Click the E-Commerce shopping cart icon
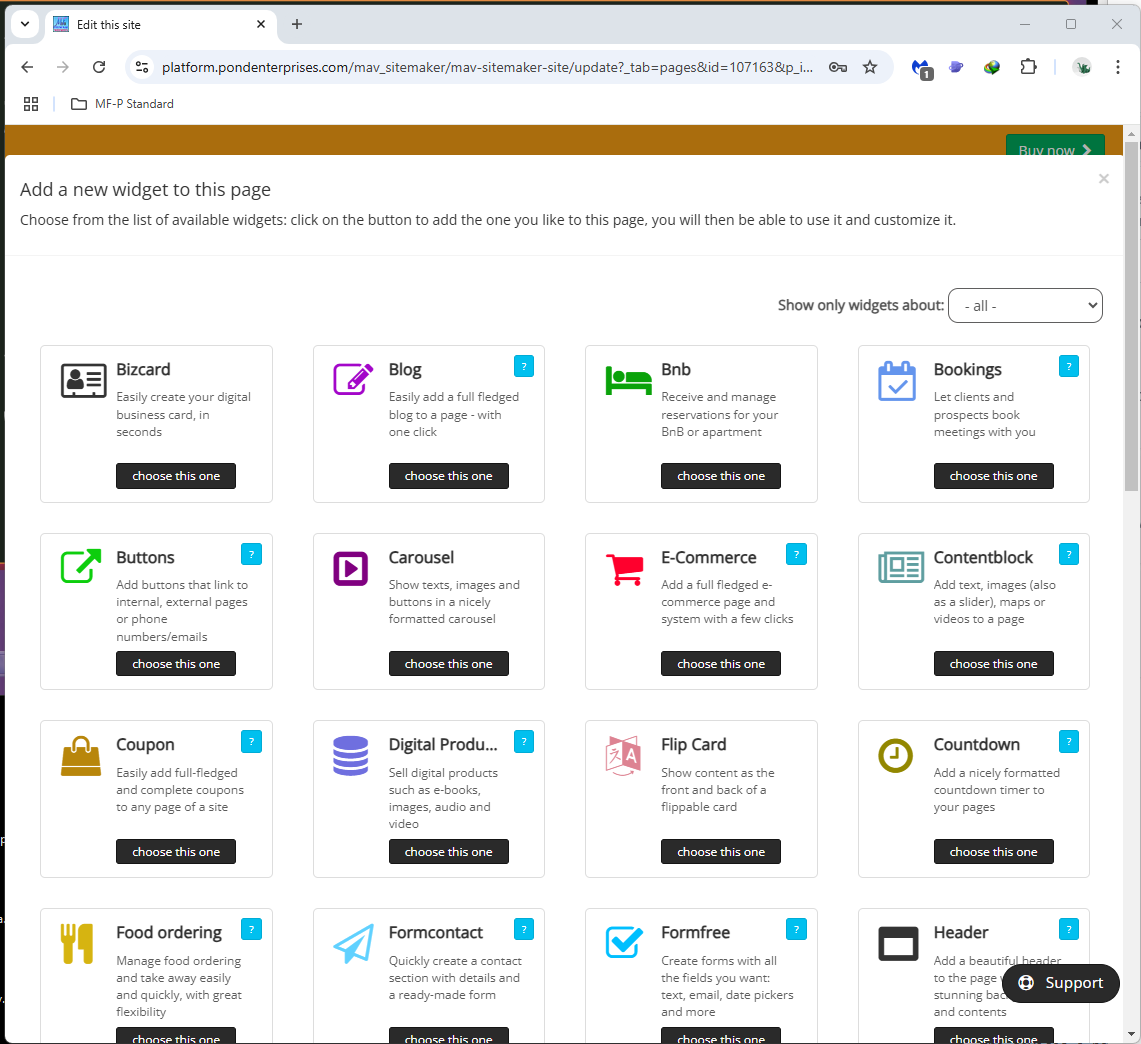The image size is (1141, 1044). click(x=625, y=569)
